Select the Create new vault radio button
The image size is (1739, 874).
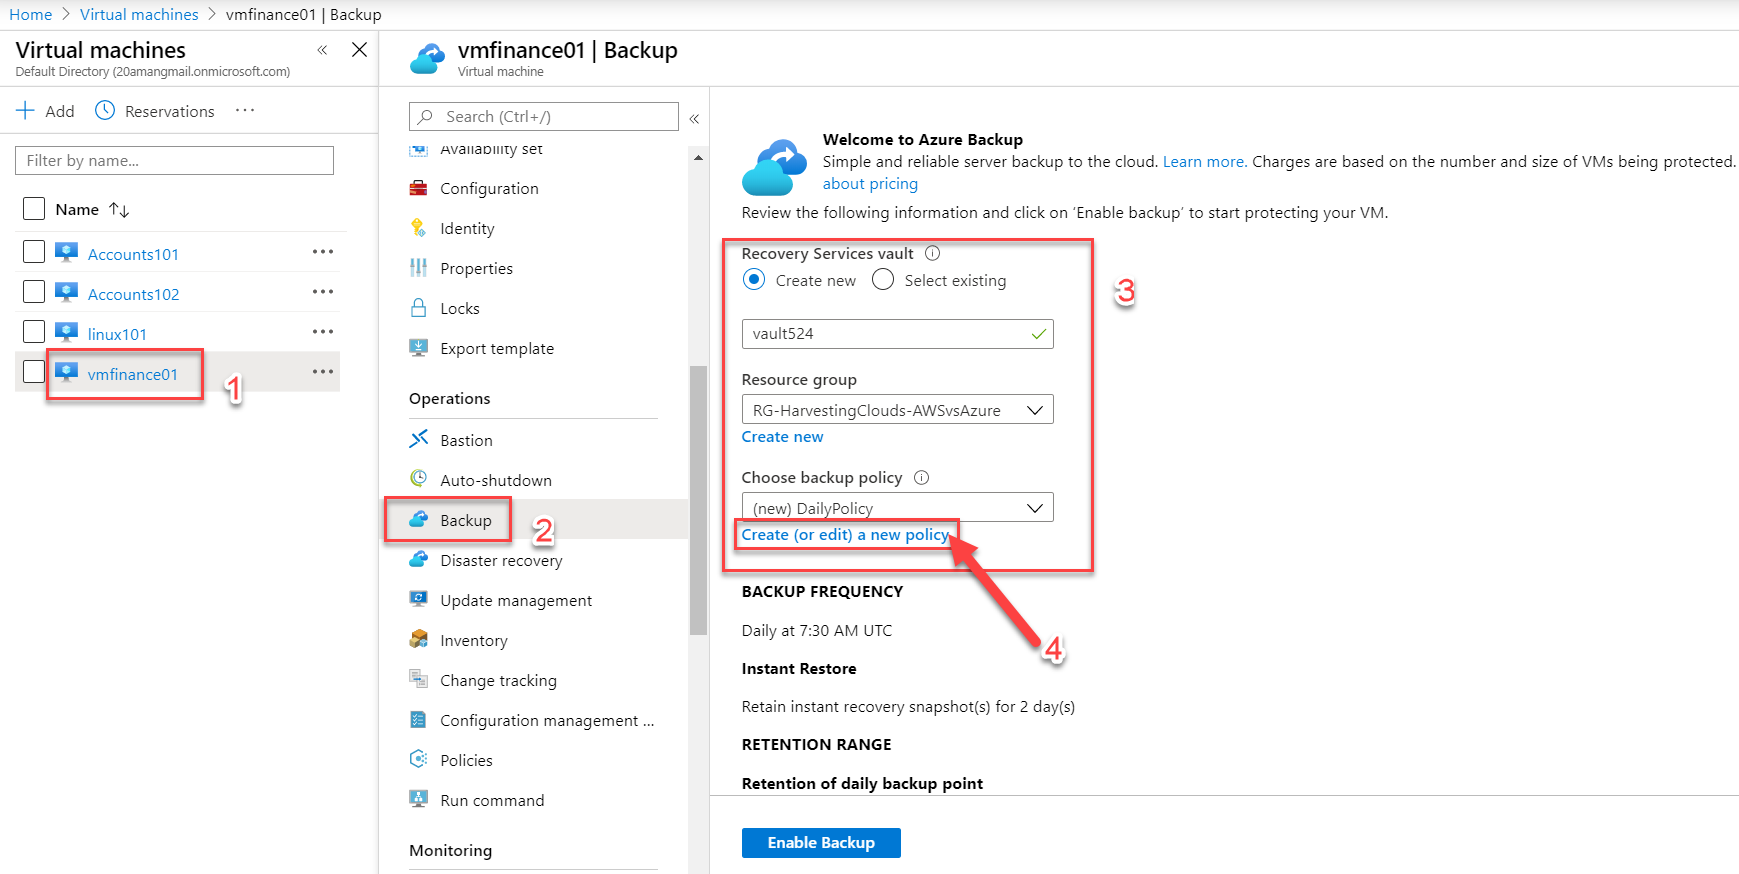[754, 280]
